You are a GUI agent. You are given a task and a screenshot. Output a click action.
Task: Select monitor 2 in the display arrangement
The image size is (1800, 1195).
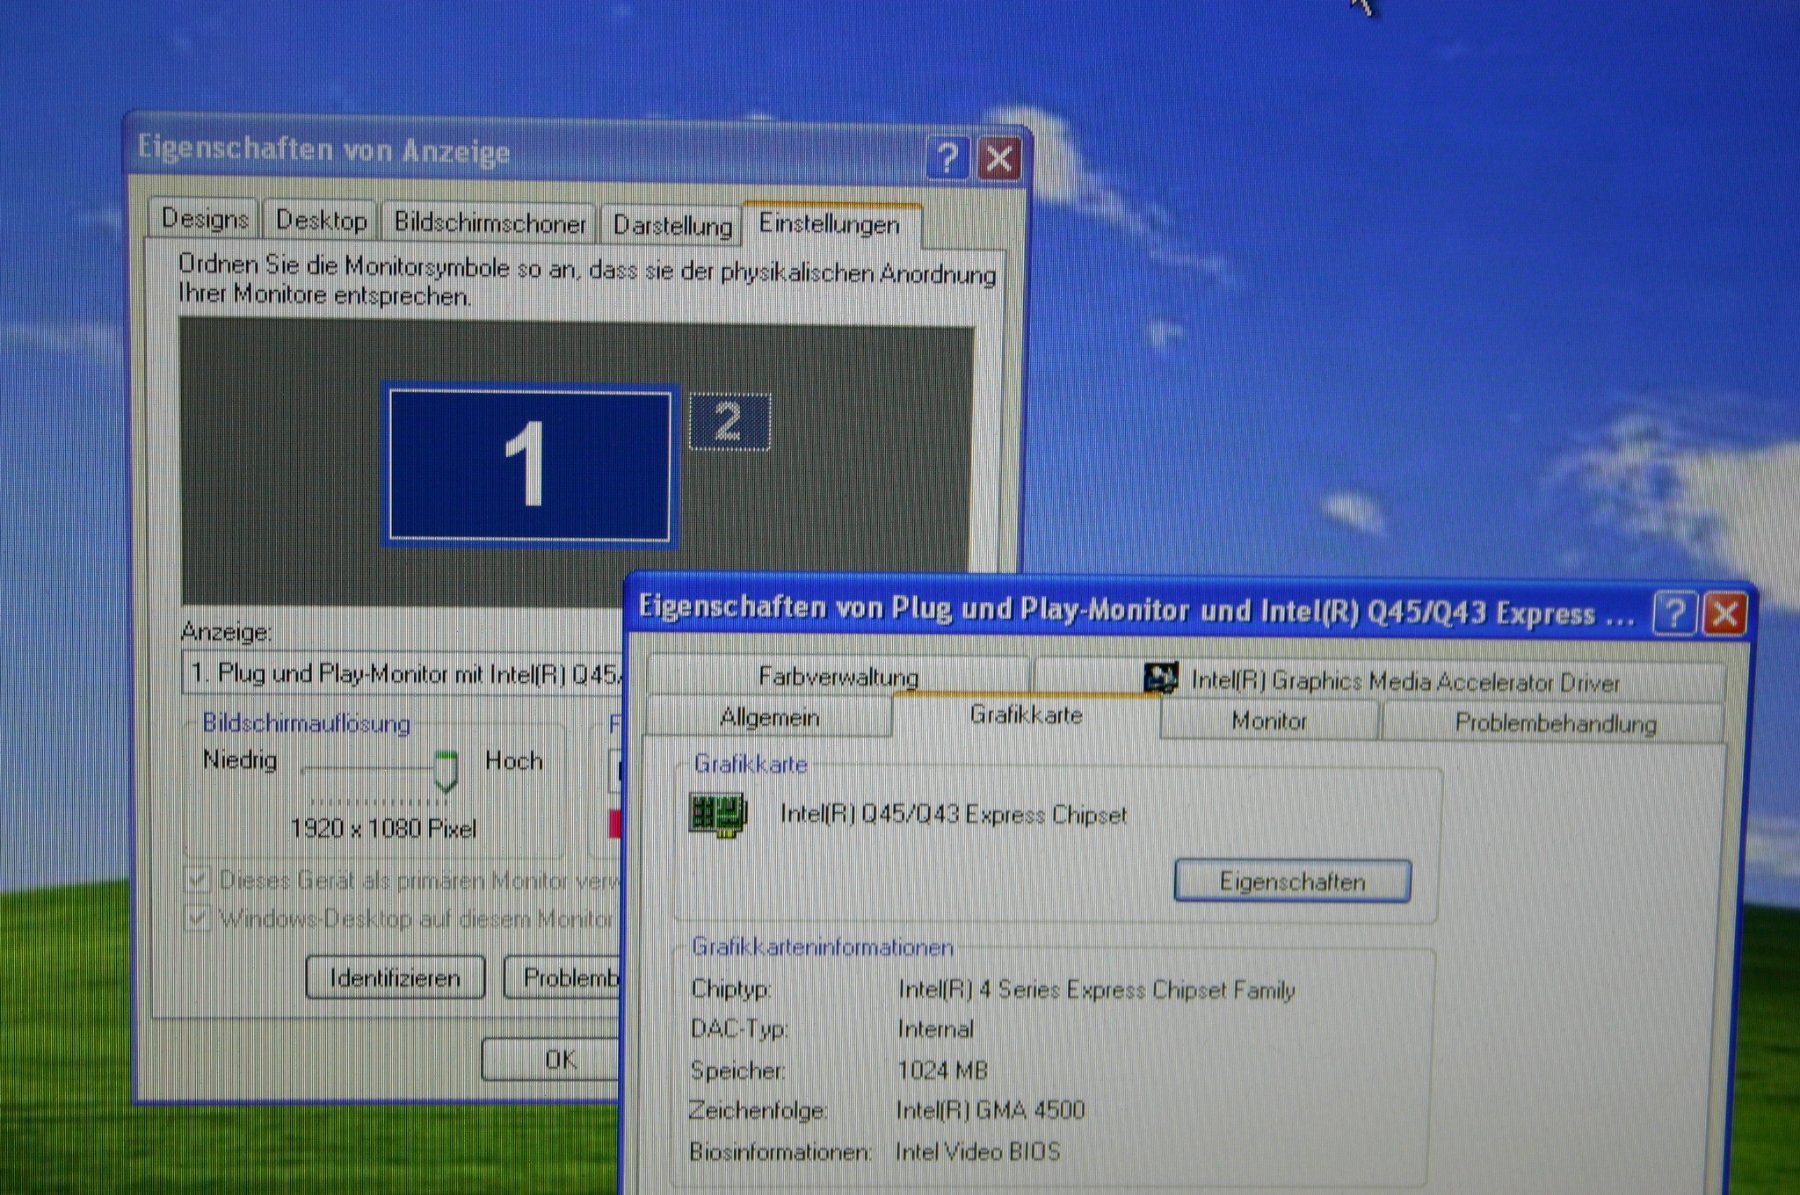(729, 422)
